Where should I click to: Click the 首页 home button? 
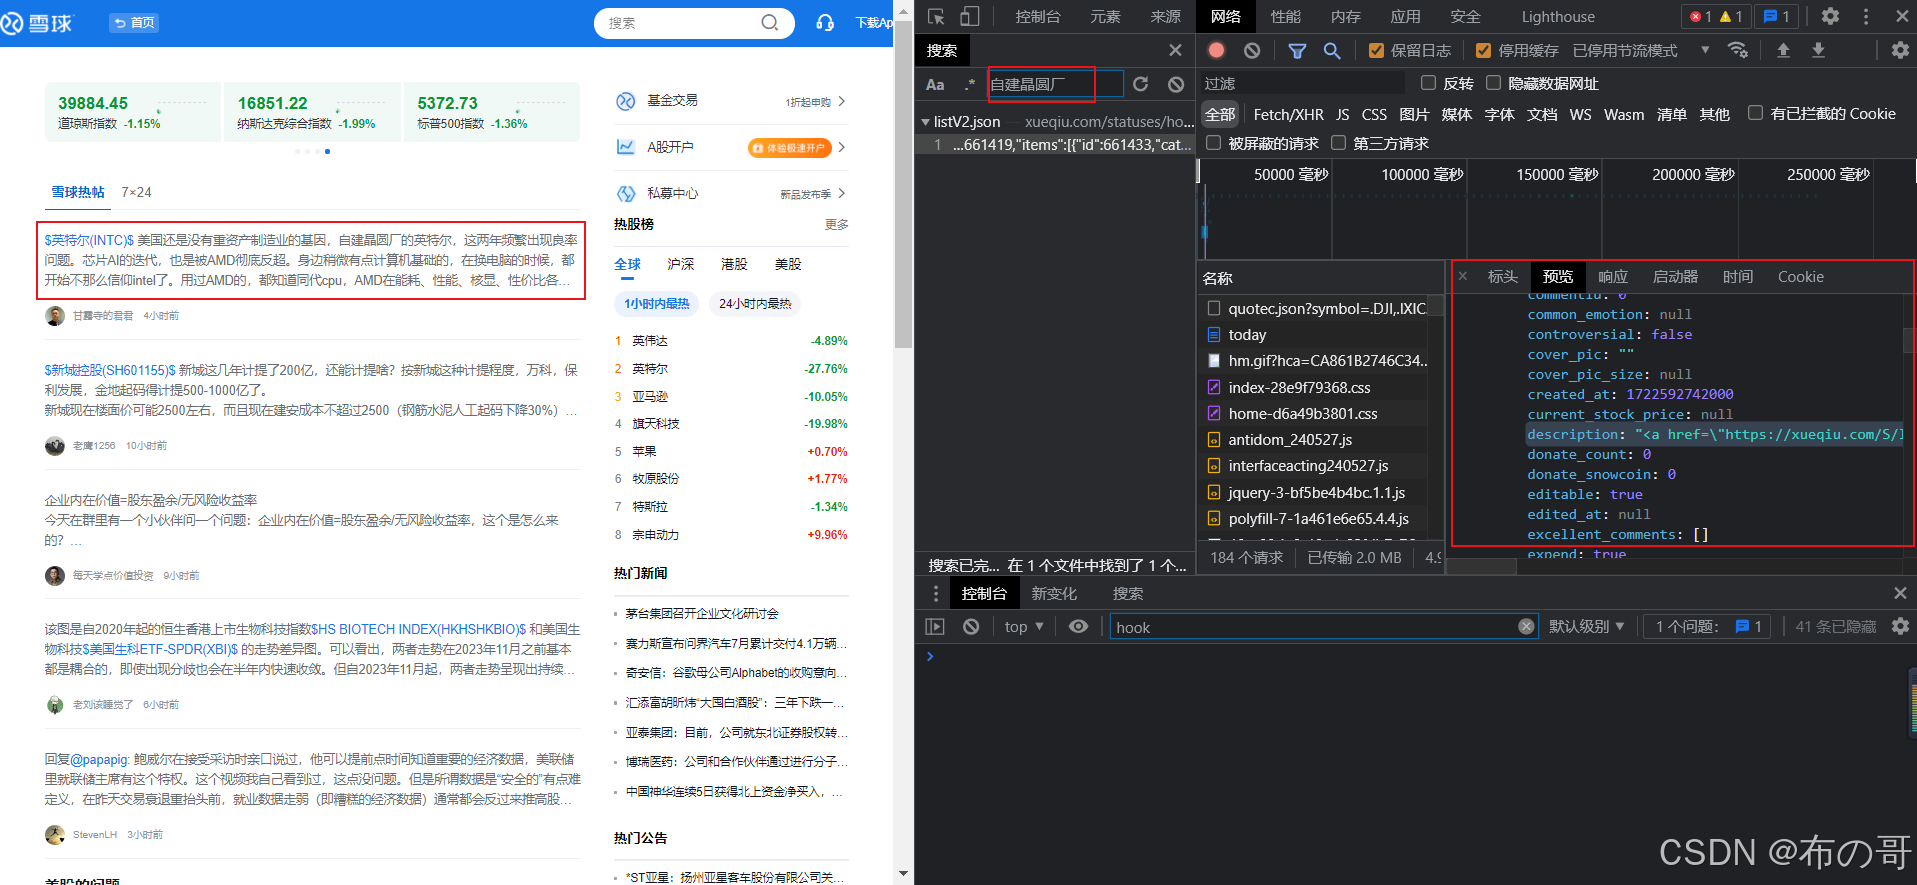click(x=134, y=22)
